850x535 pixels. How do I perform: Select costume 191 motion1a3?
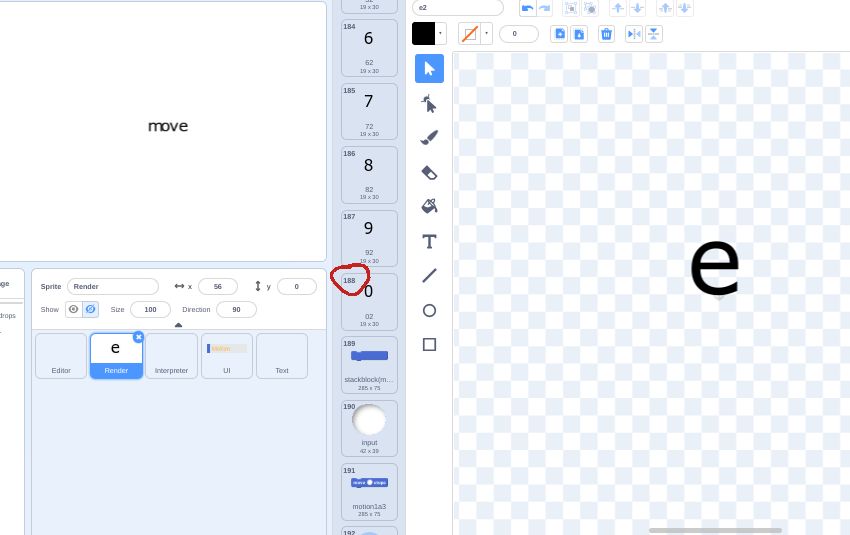coord(369,492)
